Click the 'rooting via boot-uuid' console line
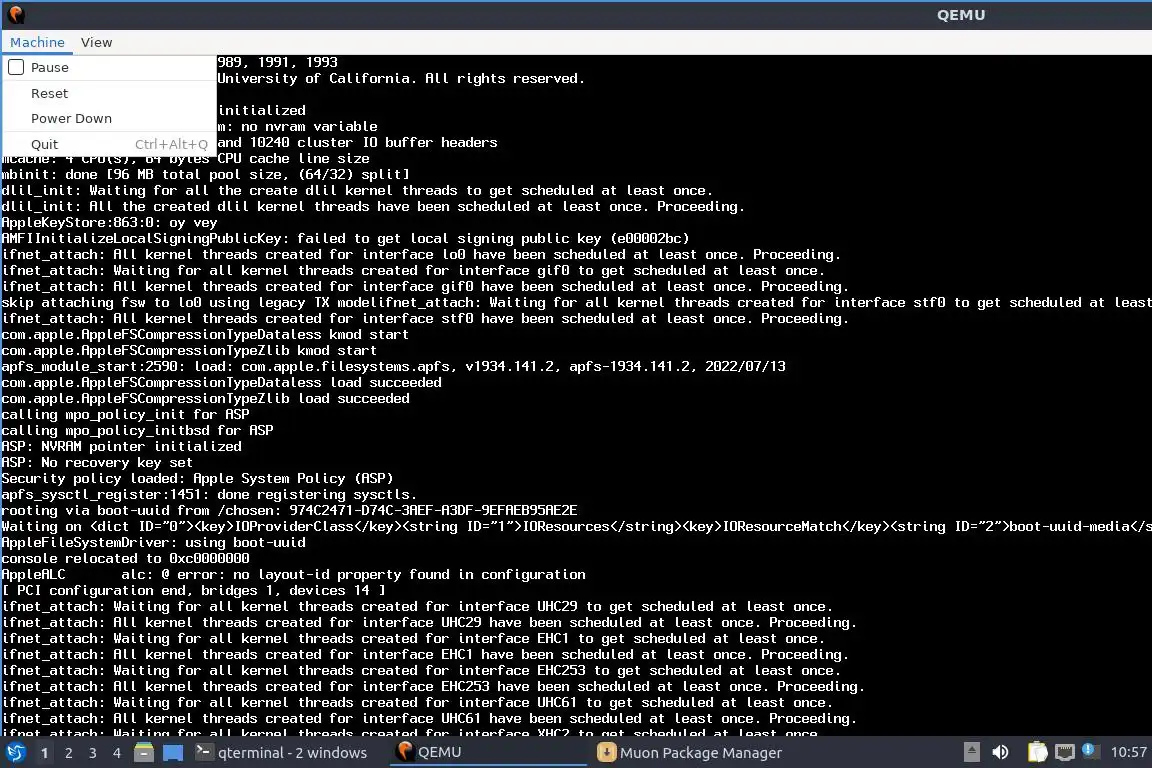Image resolution: width=1152 pixels, height=768 pixels. click(289, 510)
